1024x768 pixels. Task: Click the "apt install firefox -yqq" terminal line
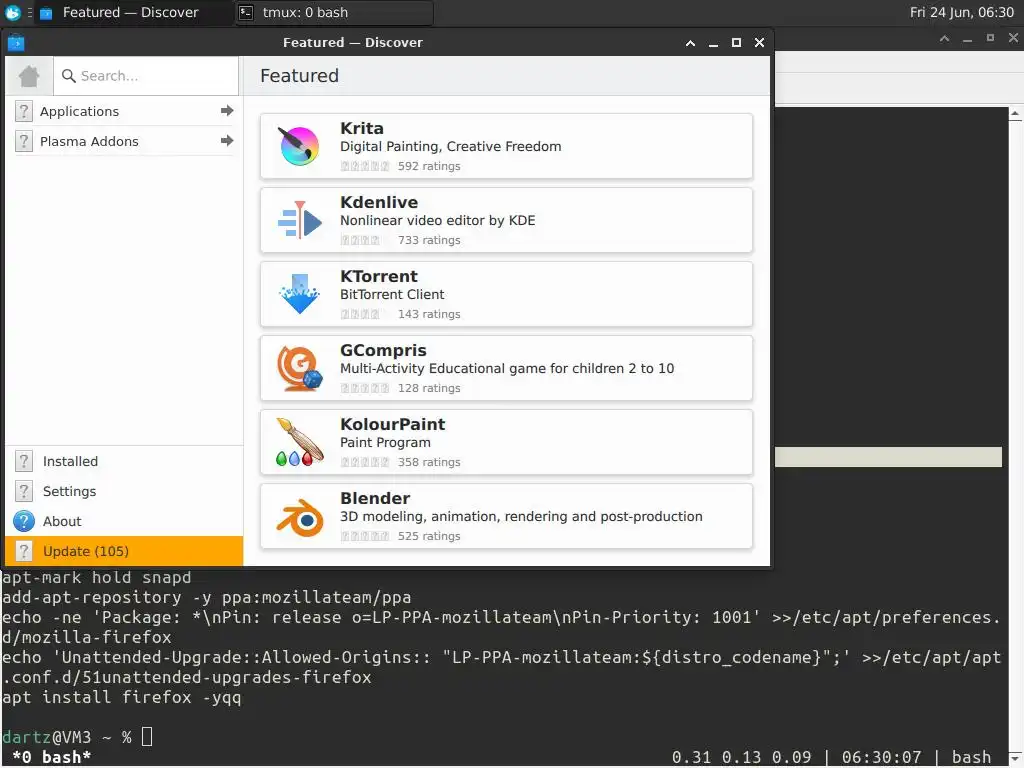click(121, 697)
